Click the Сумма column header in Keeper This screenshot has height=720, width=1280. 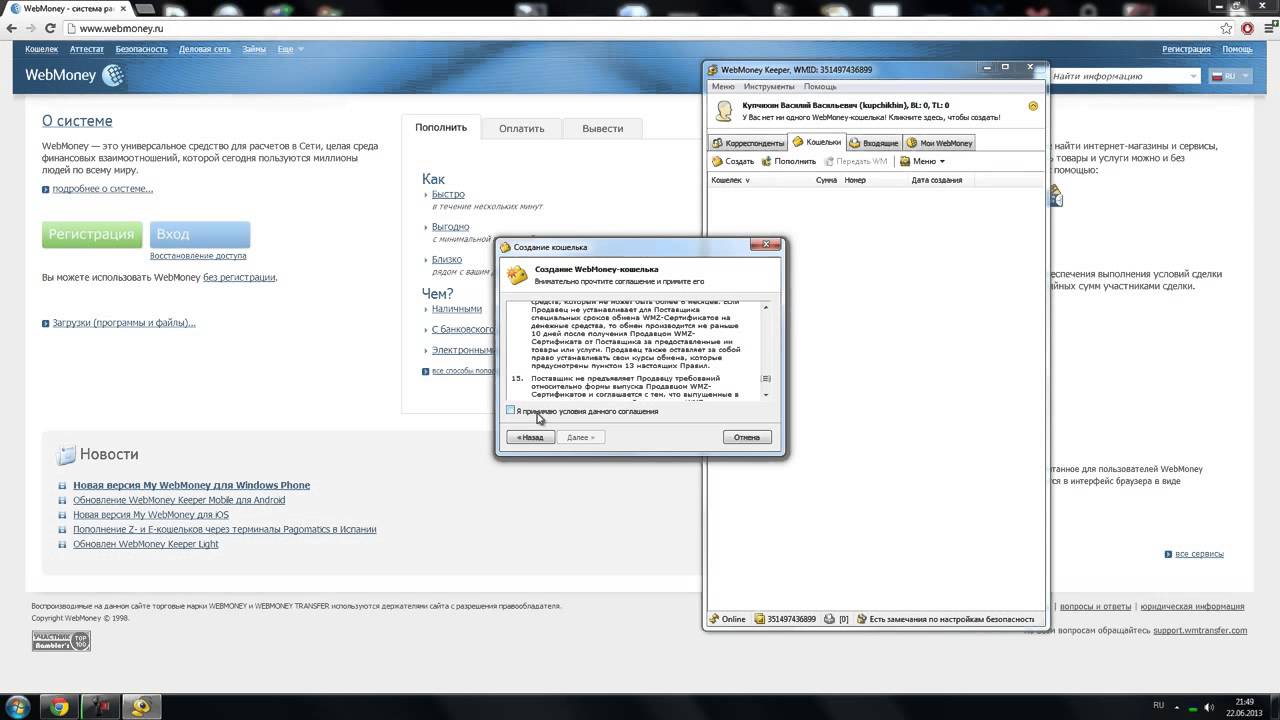(826, 180)
